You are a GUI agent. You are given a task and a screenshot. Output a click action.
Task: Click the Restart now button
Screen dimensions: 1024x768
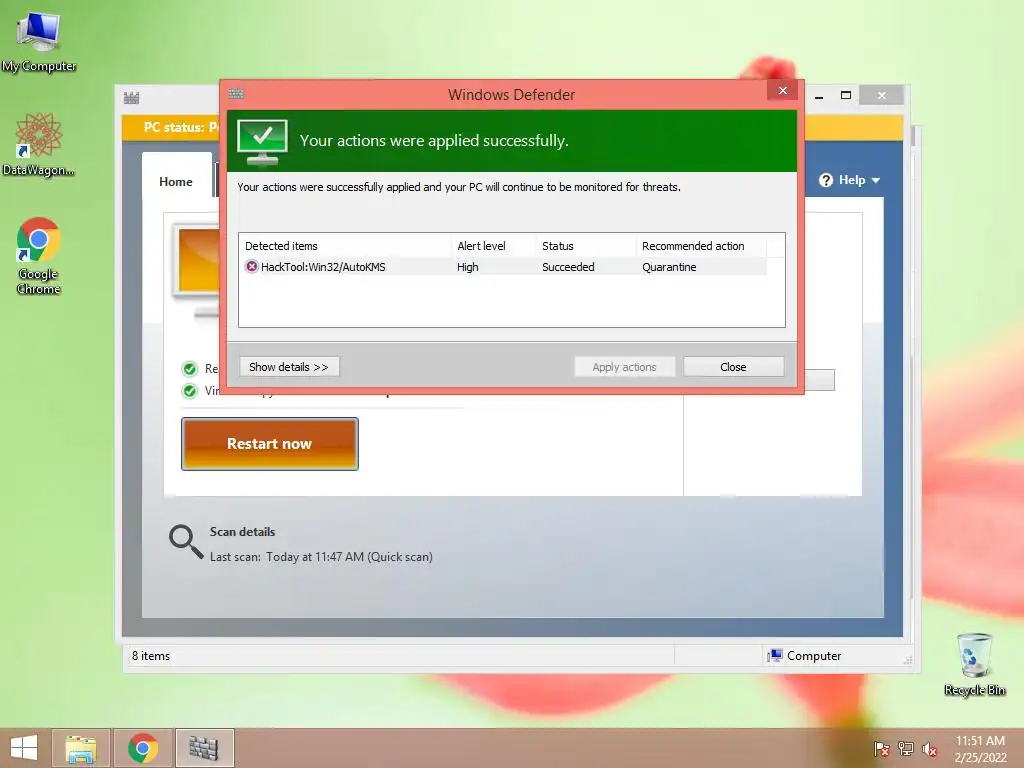[x=270, y=444]
